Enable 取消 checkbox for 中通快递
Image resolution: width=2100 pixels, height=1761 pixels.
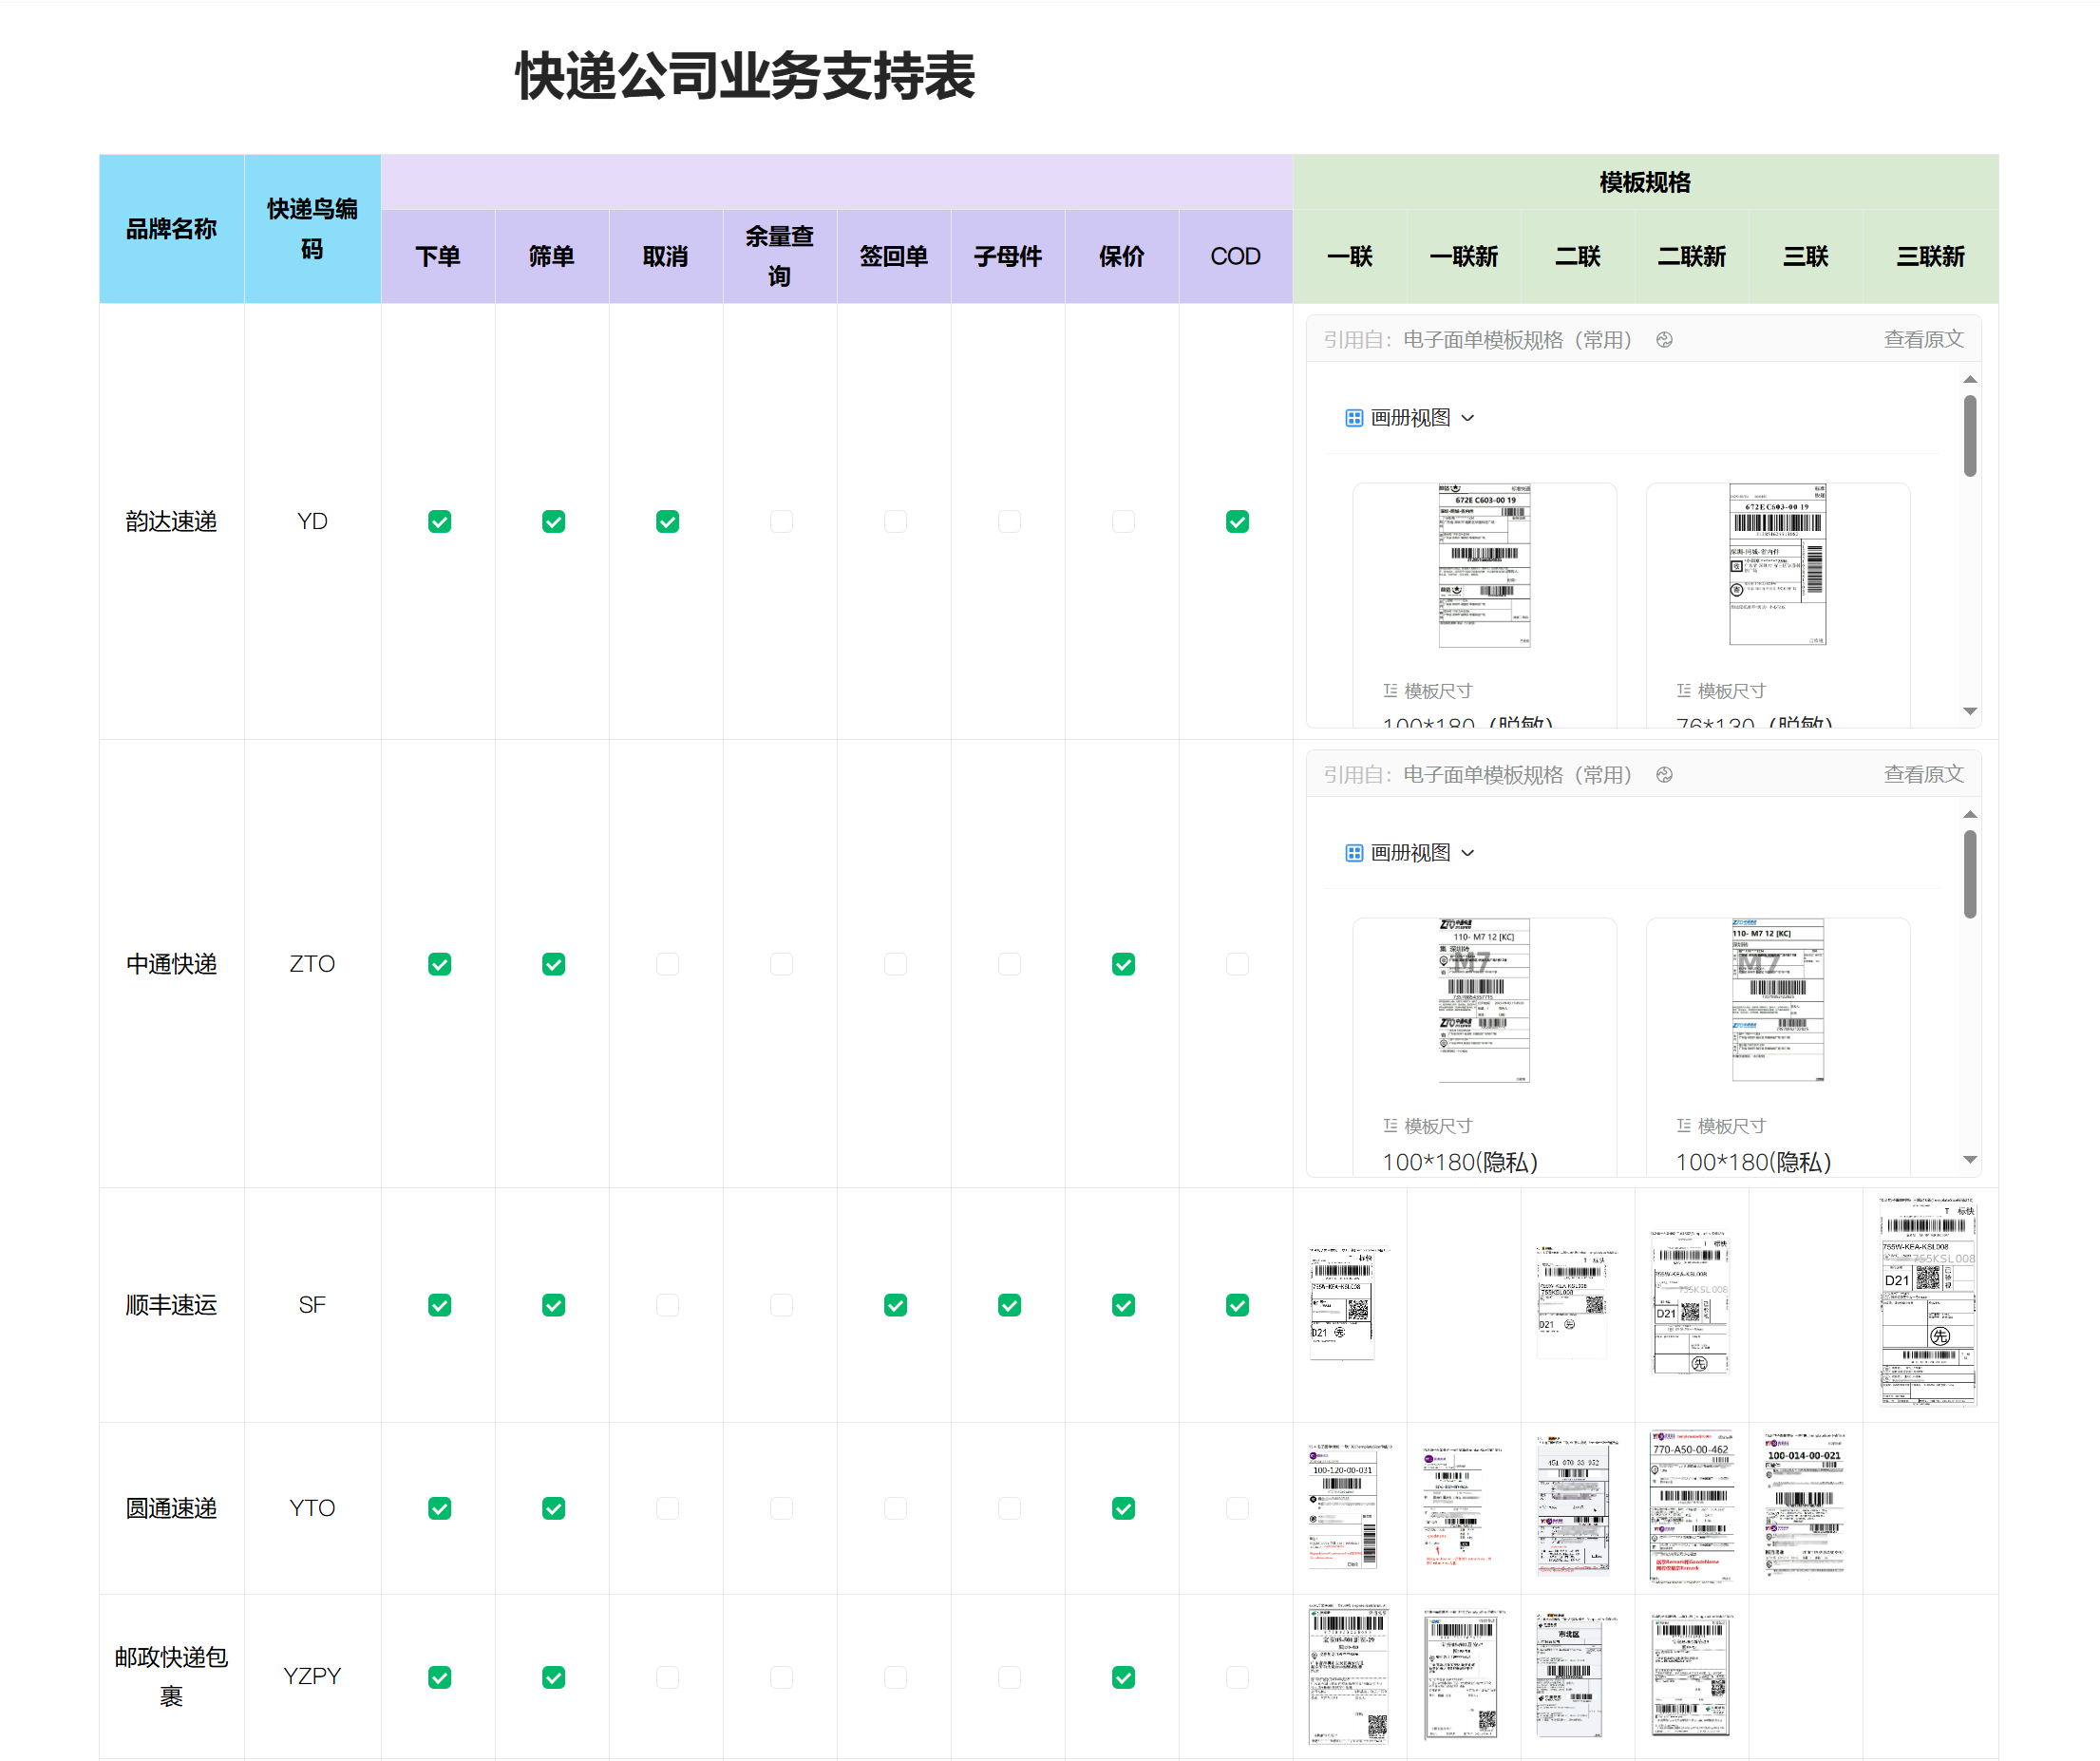point(667,964)
